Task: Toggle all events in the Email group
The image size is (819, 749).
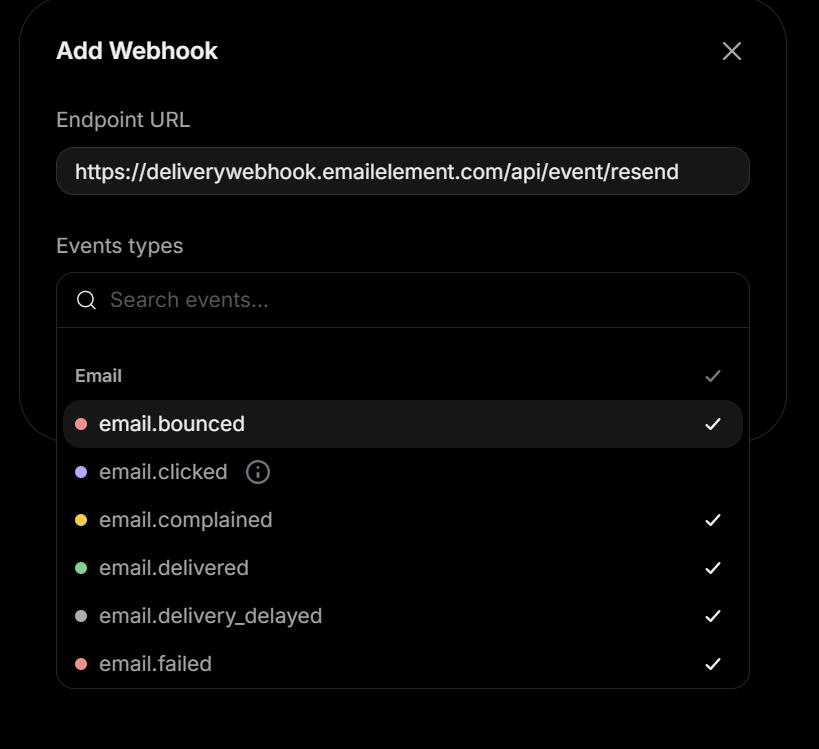Action: (712, 376)
